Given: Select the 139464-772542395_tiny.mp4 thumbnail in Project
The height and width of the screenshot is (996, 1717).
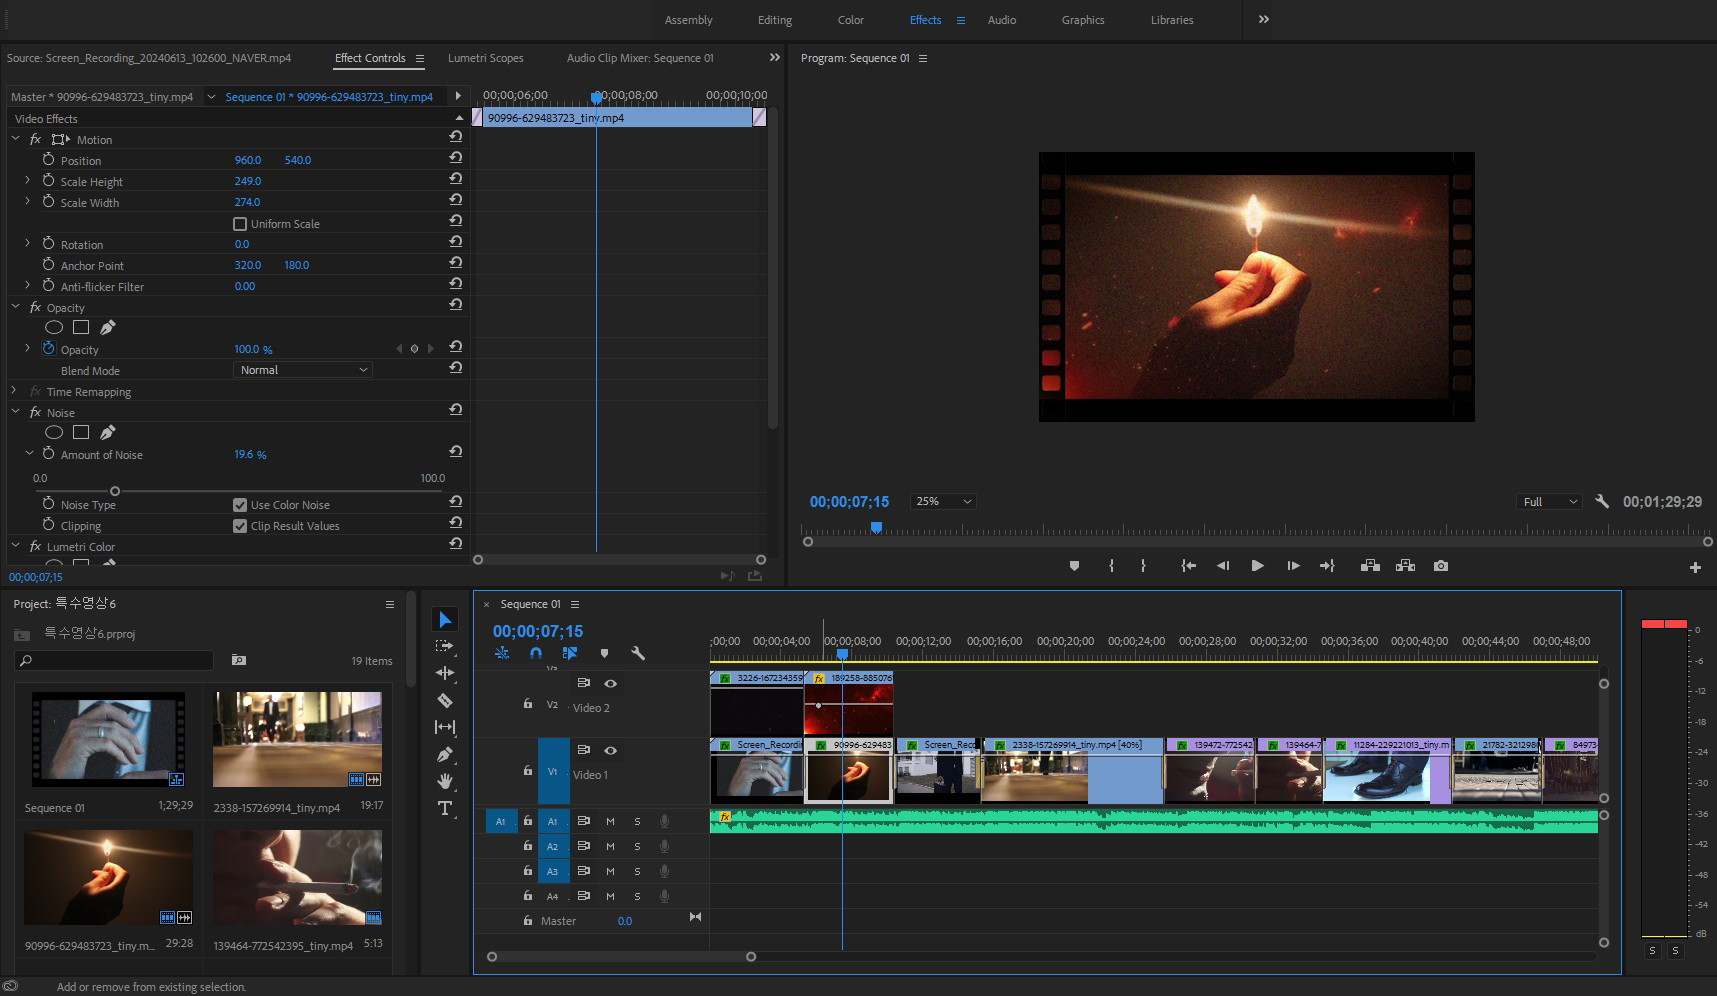Looking at the screenshot, I should click(x=297, y=878).
